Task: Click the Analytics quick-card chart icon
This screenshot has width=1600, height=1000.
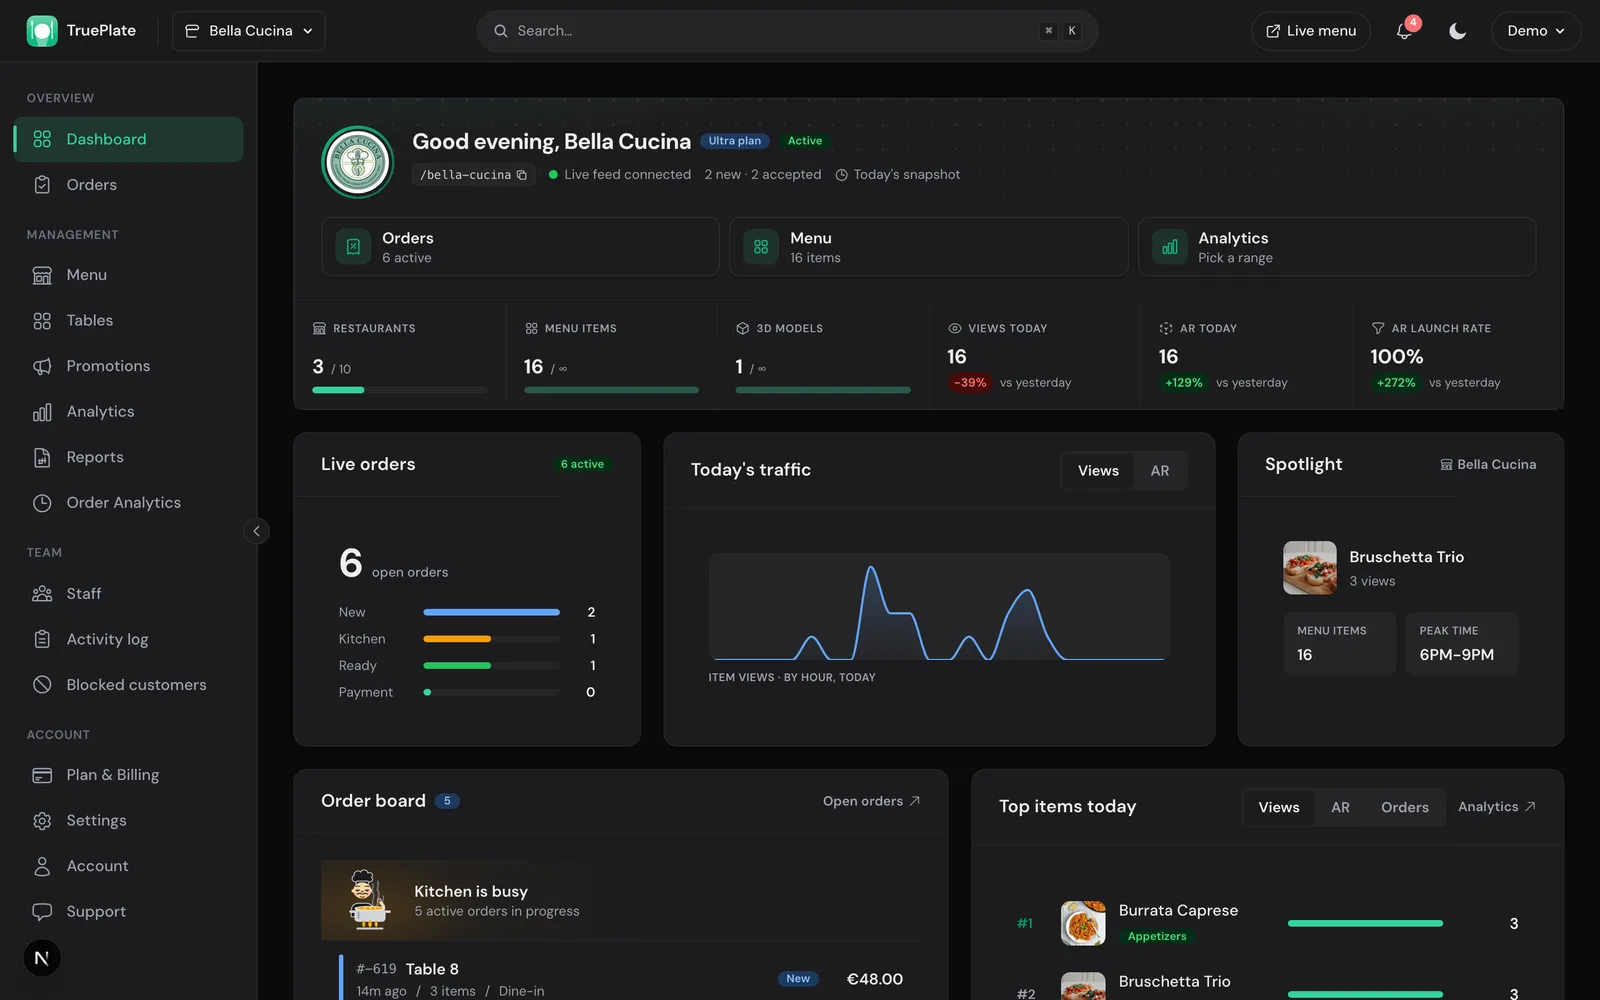Action: 1170,247
